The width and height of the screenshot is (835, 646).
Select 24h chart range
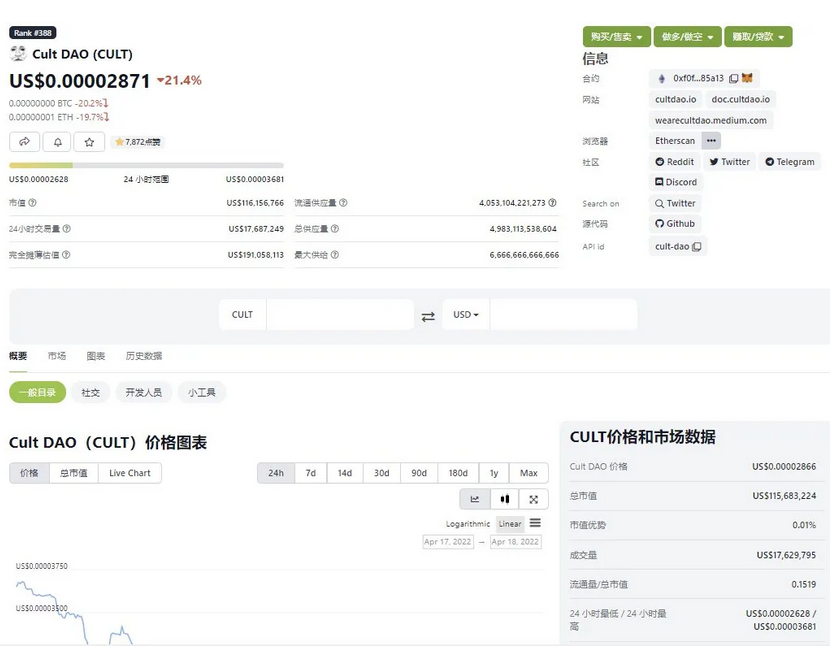276,473
